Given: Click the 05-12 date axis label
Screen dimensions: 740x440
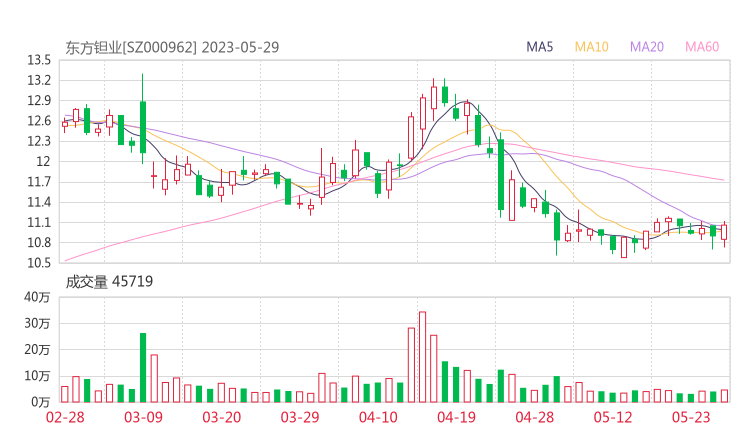Looking at the screenshot, I should click(613, 417).
